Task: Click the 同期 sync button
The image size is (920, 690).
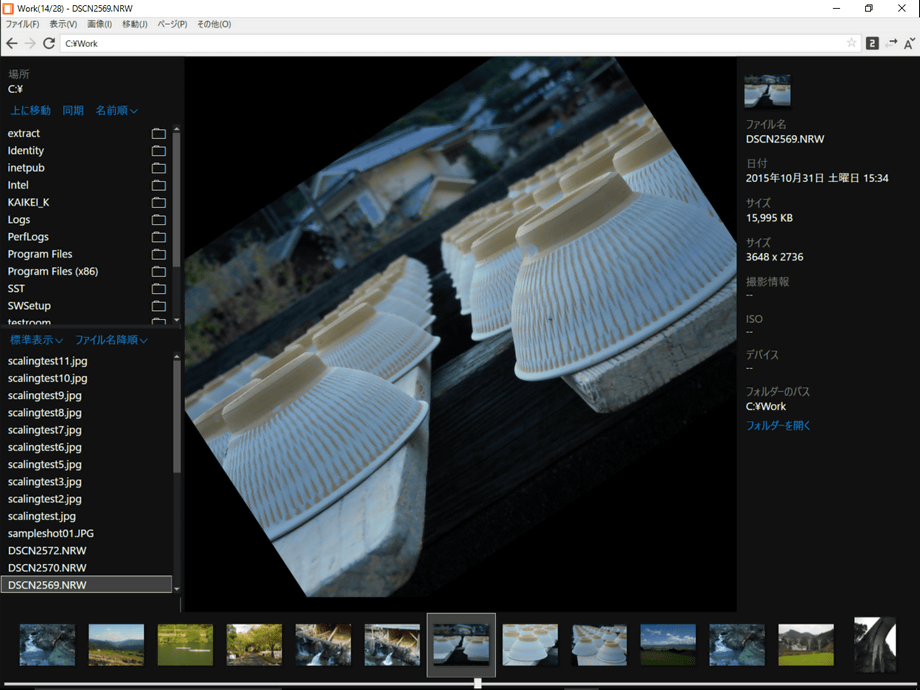Action: pyautogui.click(x=73, y=110)
